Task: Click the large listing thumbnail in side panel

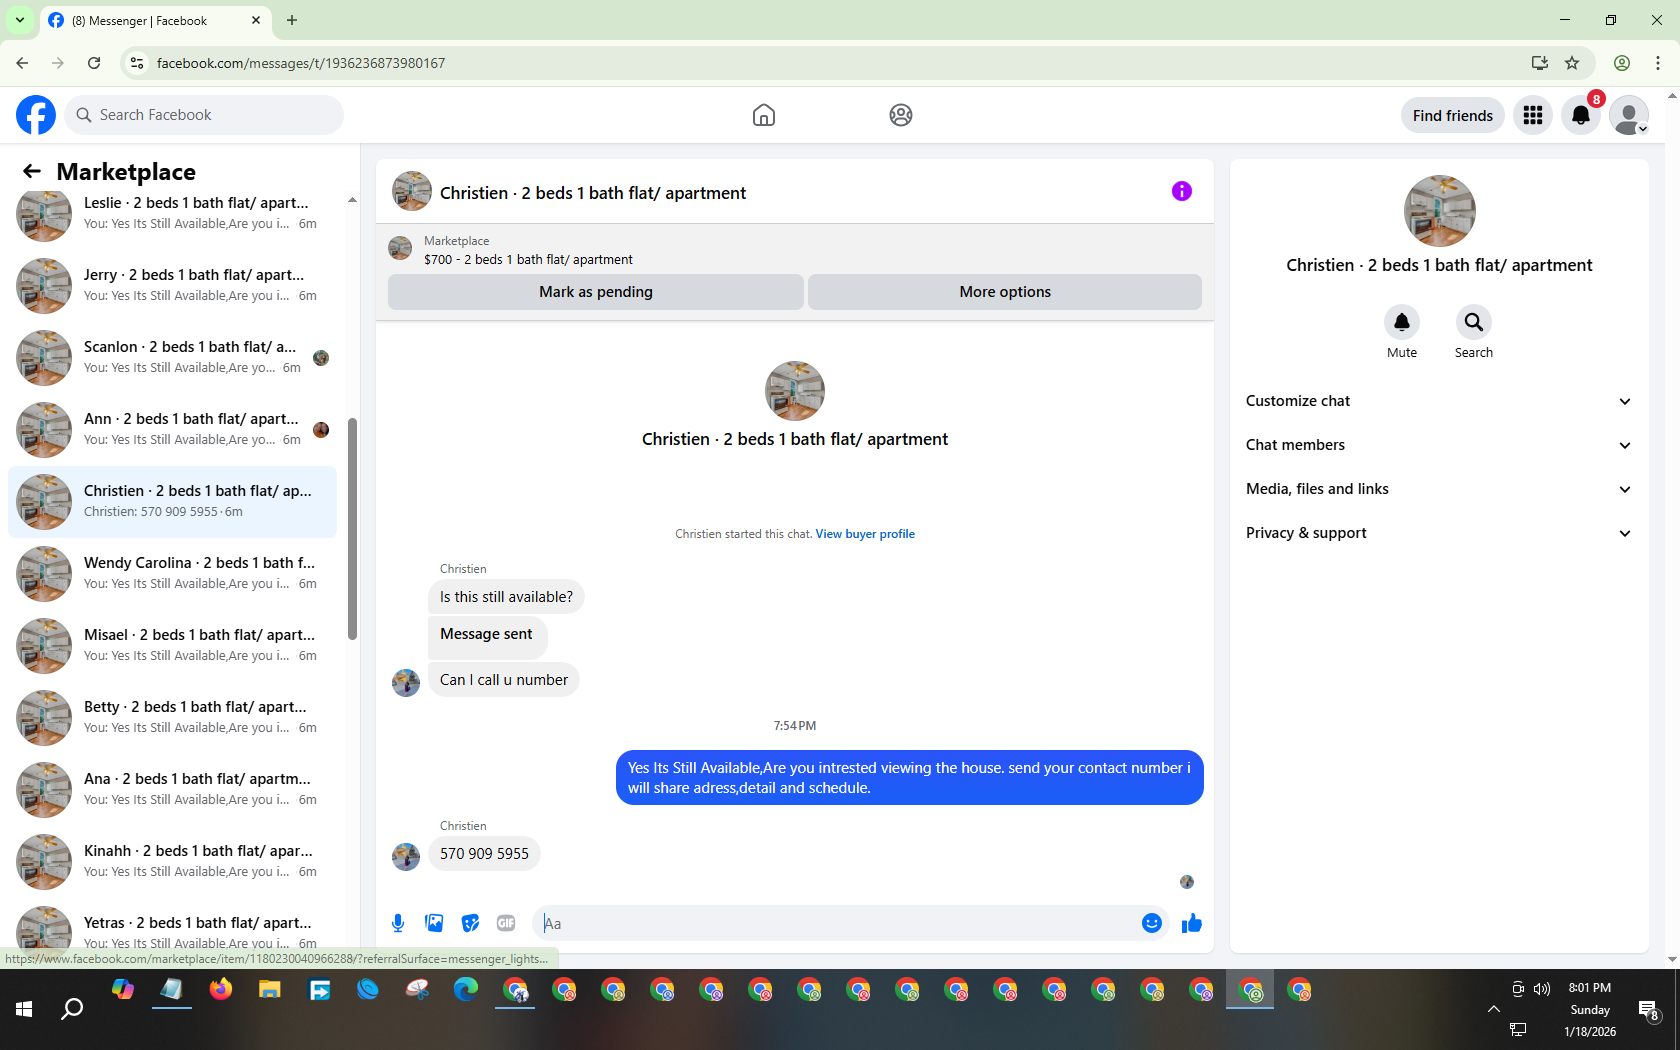Action: coord(1439,211)
